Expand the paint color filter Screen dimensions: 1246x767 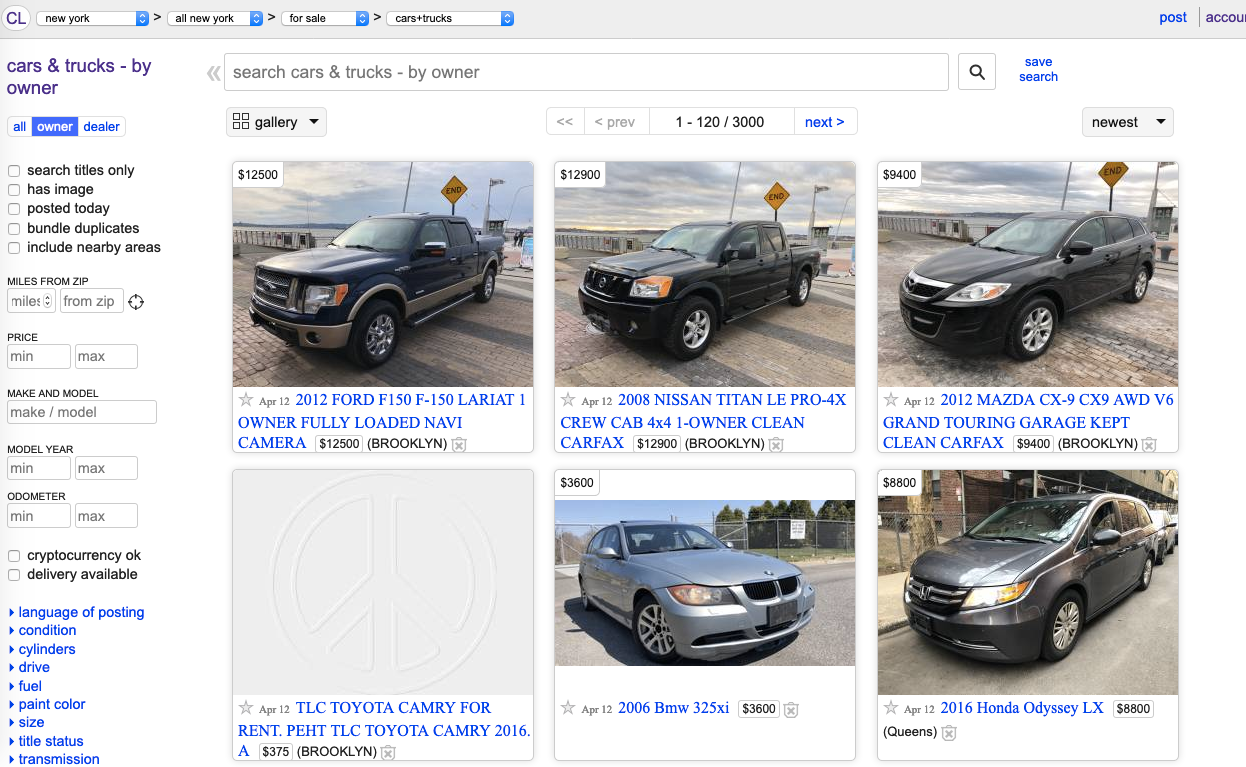pos(47,704)
